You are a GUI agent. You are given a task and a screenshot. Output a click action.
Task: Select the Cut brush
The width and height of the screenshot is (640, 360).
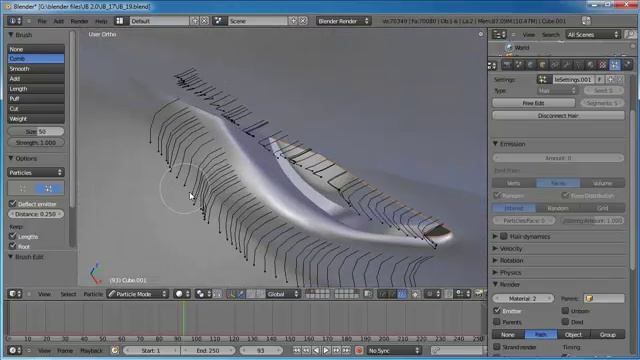click(36, 109)
